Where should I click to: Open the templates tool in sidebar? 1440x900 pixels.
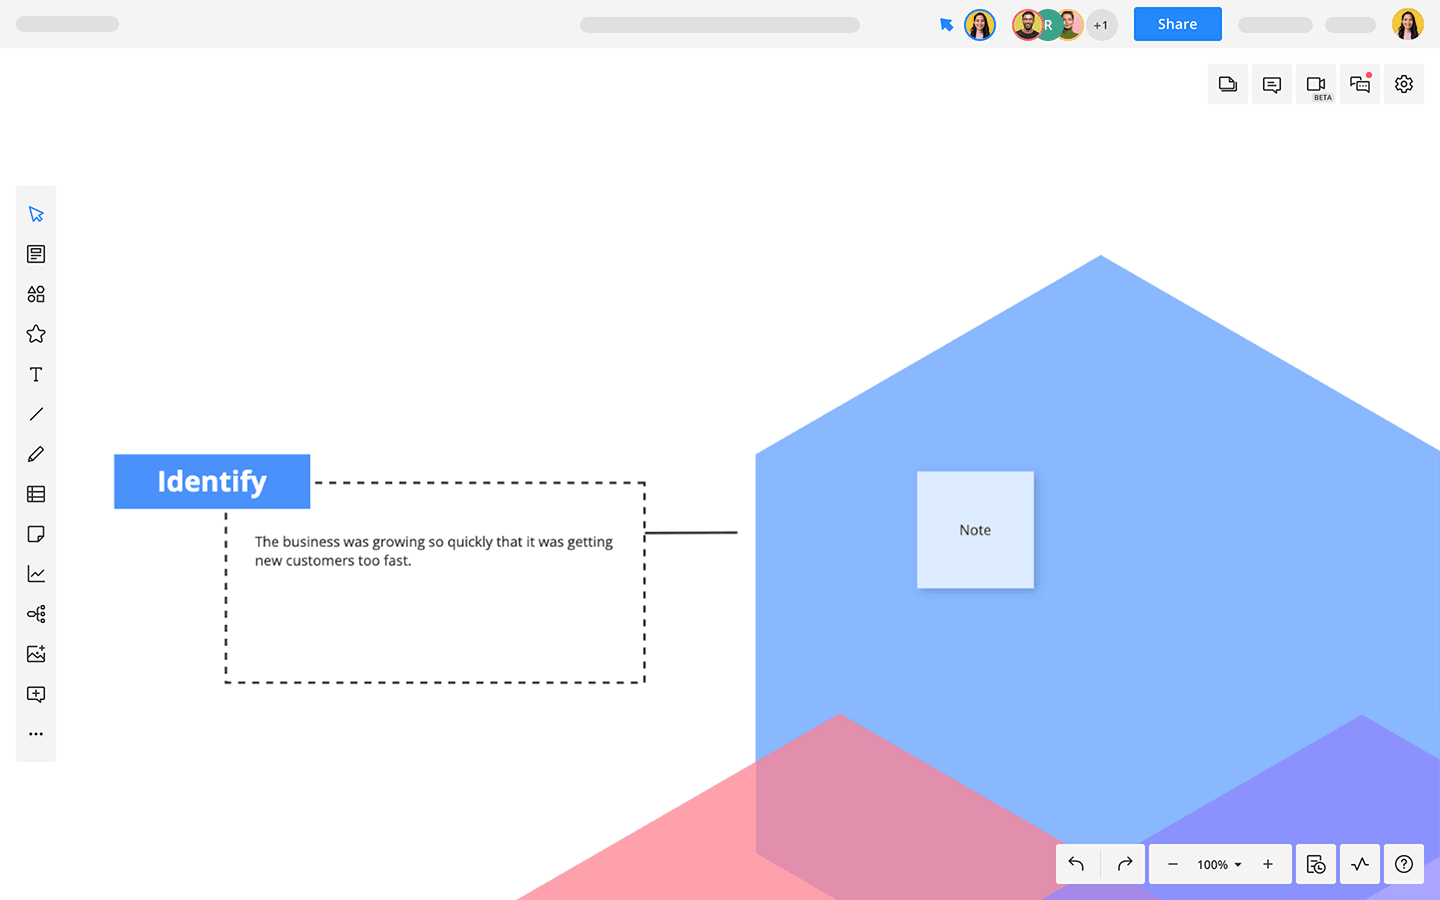[36, 254]
